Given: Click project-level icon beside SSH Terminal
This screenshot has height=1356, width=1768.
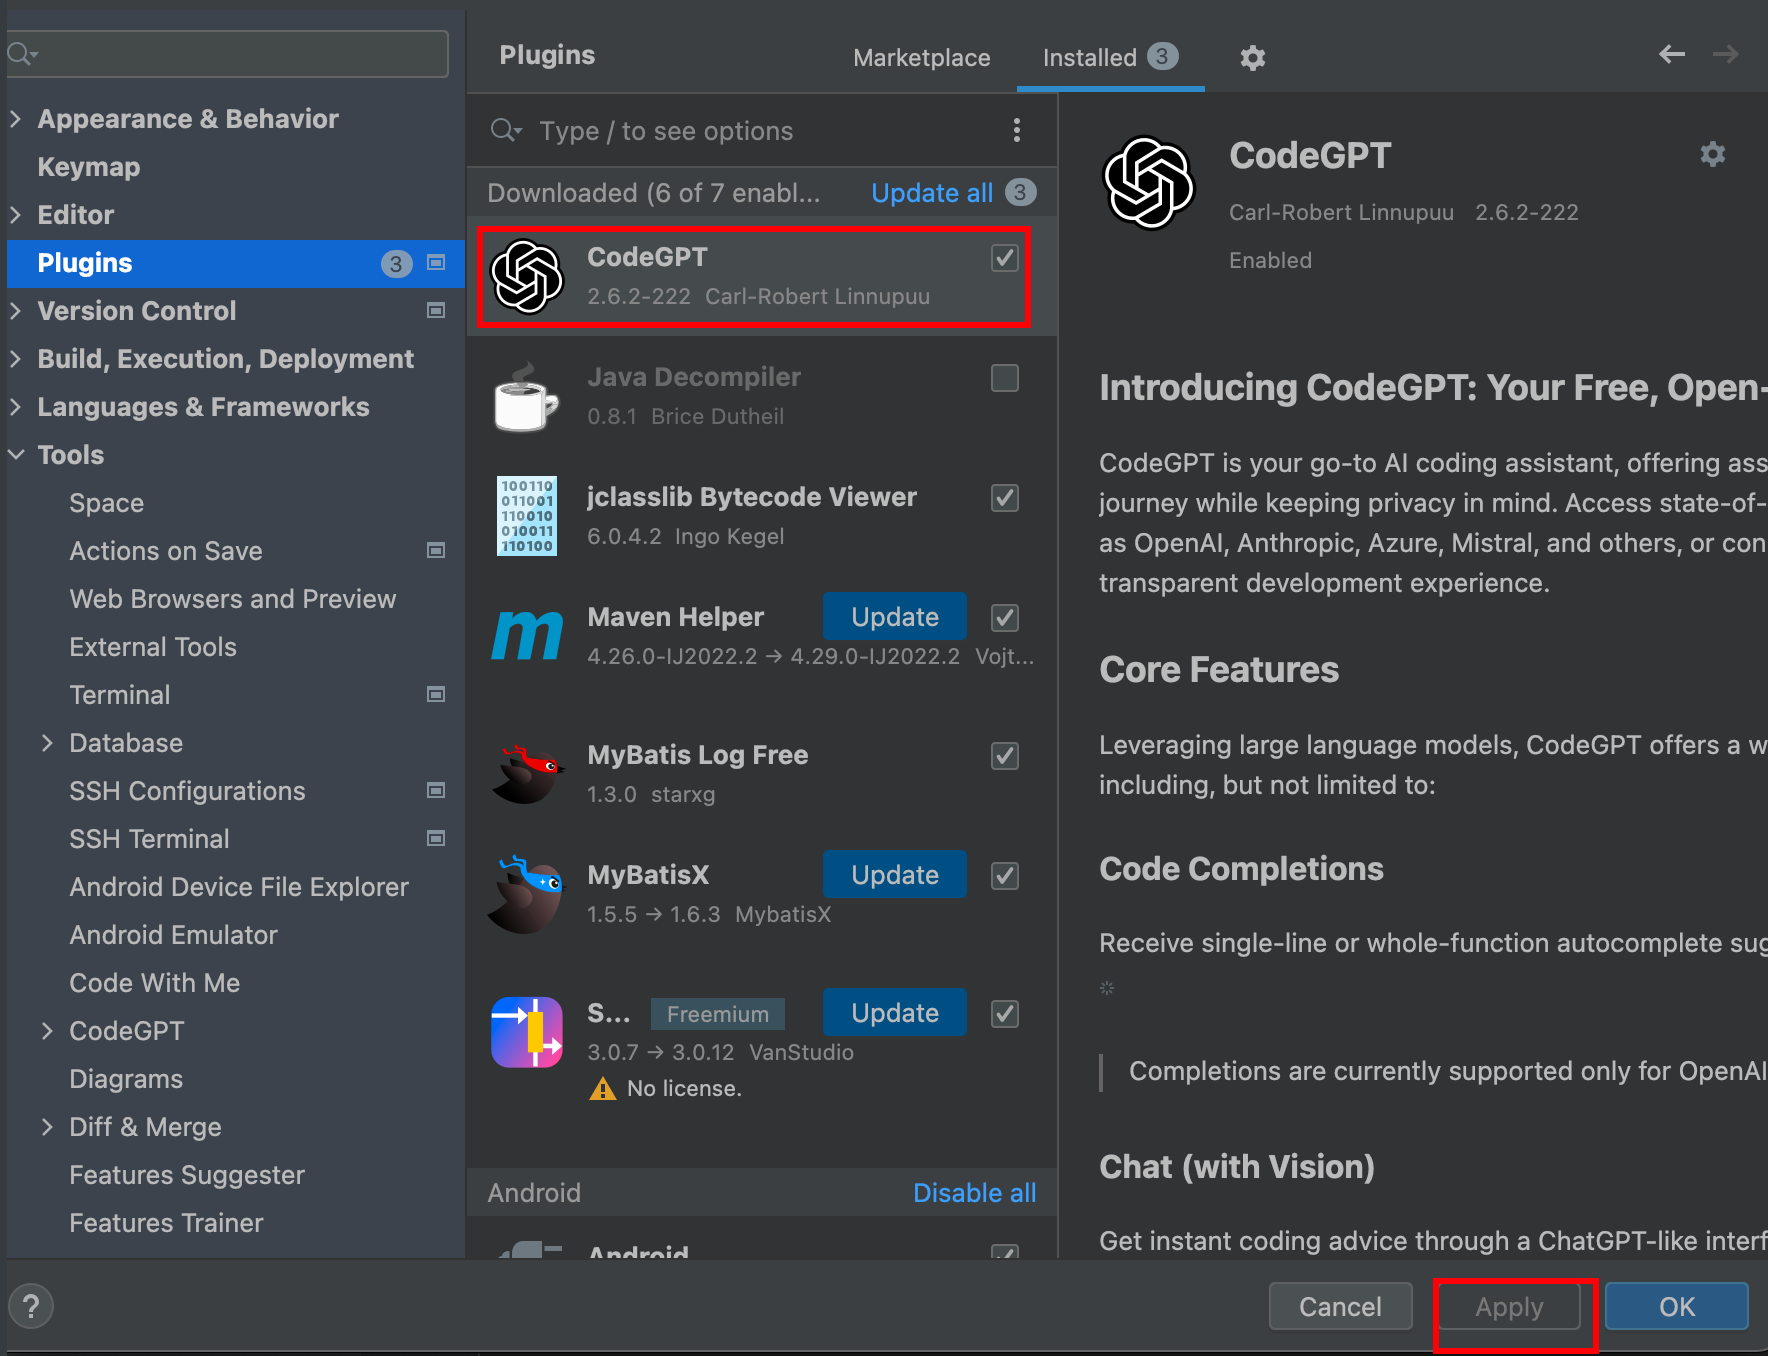Looking at the screenshot, I should [436, 838].
